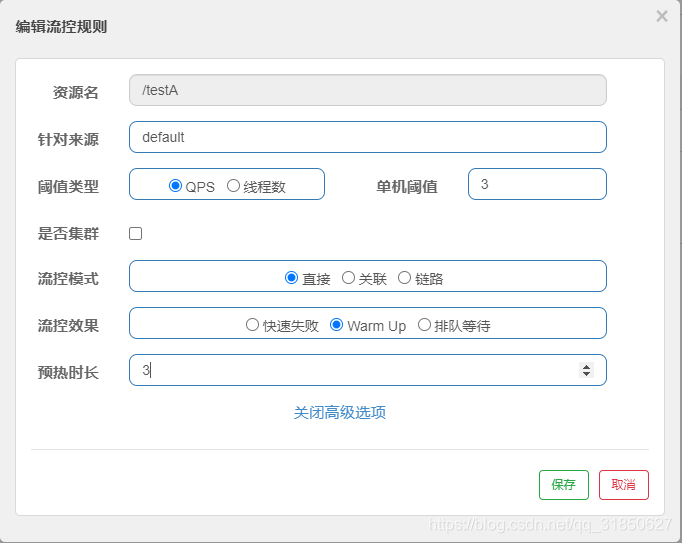Click the 预热时长 input field

pos(368,370)
